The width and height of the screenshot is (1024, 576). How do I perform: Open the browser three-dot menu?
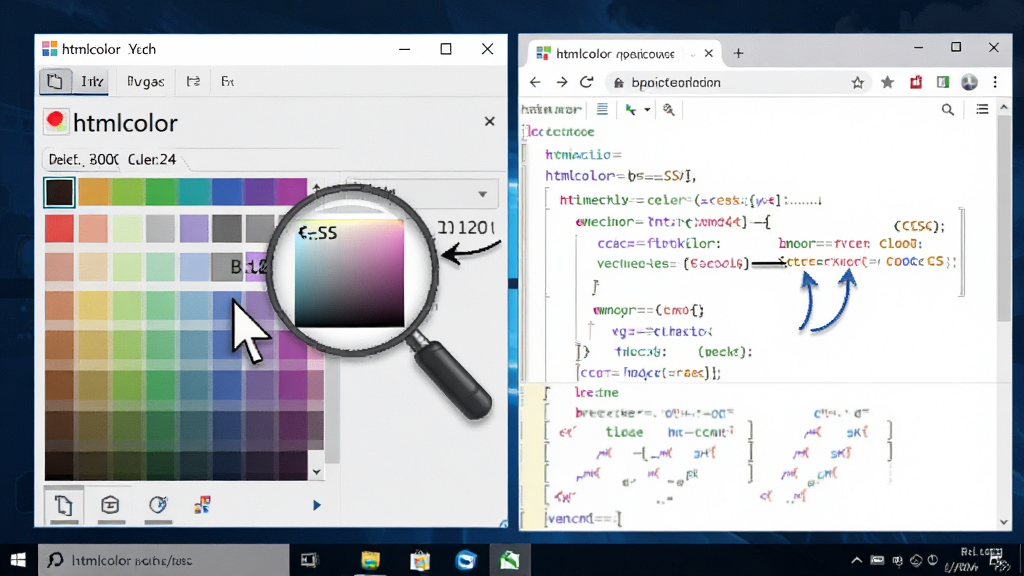pyautogui.click(x=995, y=82)
